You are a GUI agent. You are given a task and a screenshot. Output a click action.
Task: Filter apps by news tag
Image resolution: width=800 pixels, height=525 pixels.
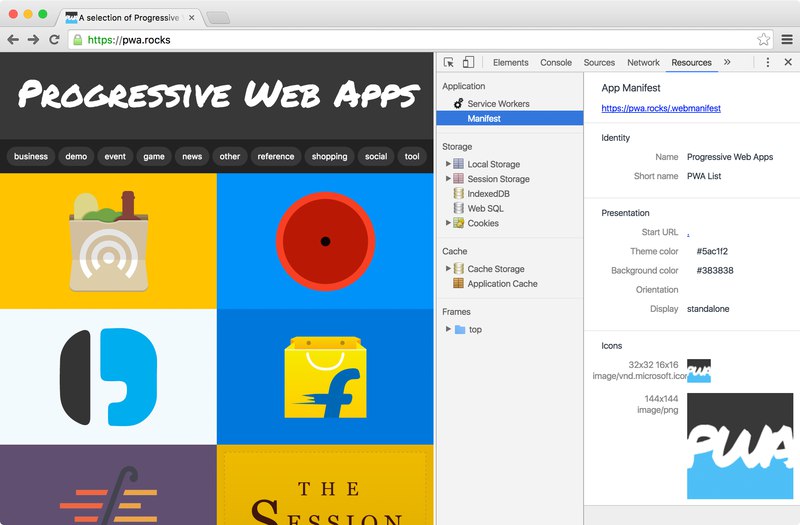(x=192, y=156)
